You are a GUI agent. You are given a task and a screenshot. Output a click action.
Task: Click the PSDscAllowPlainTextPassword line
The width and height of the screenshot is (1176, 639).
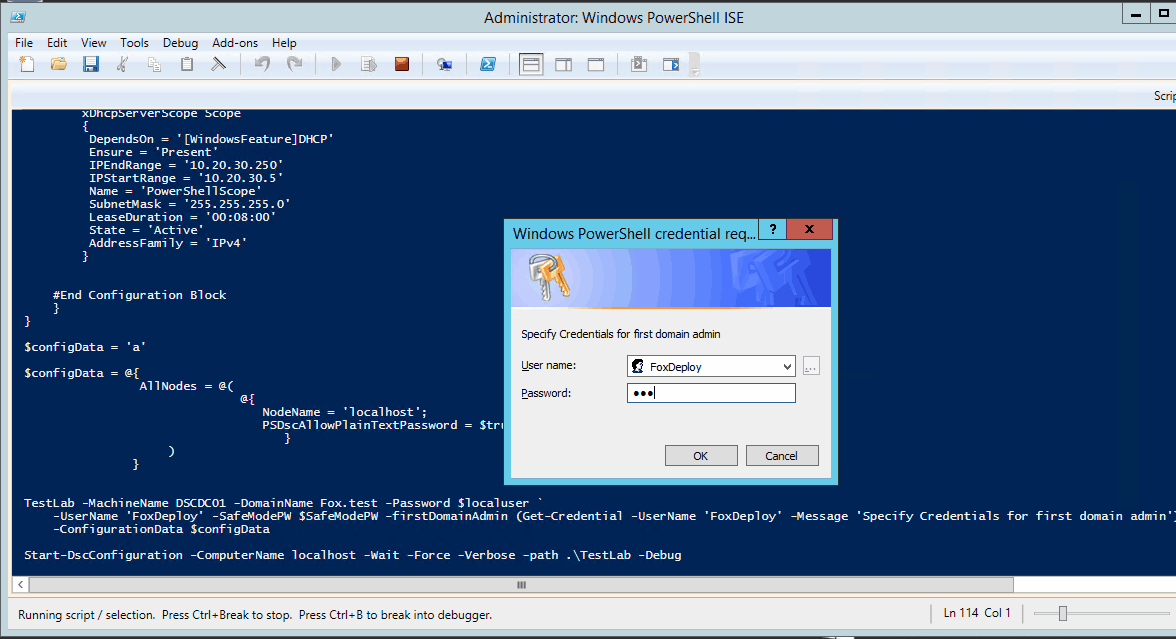click(382, 424)
